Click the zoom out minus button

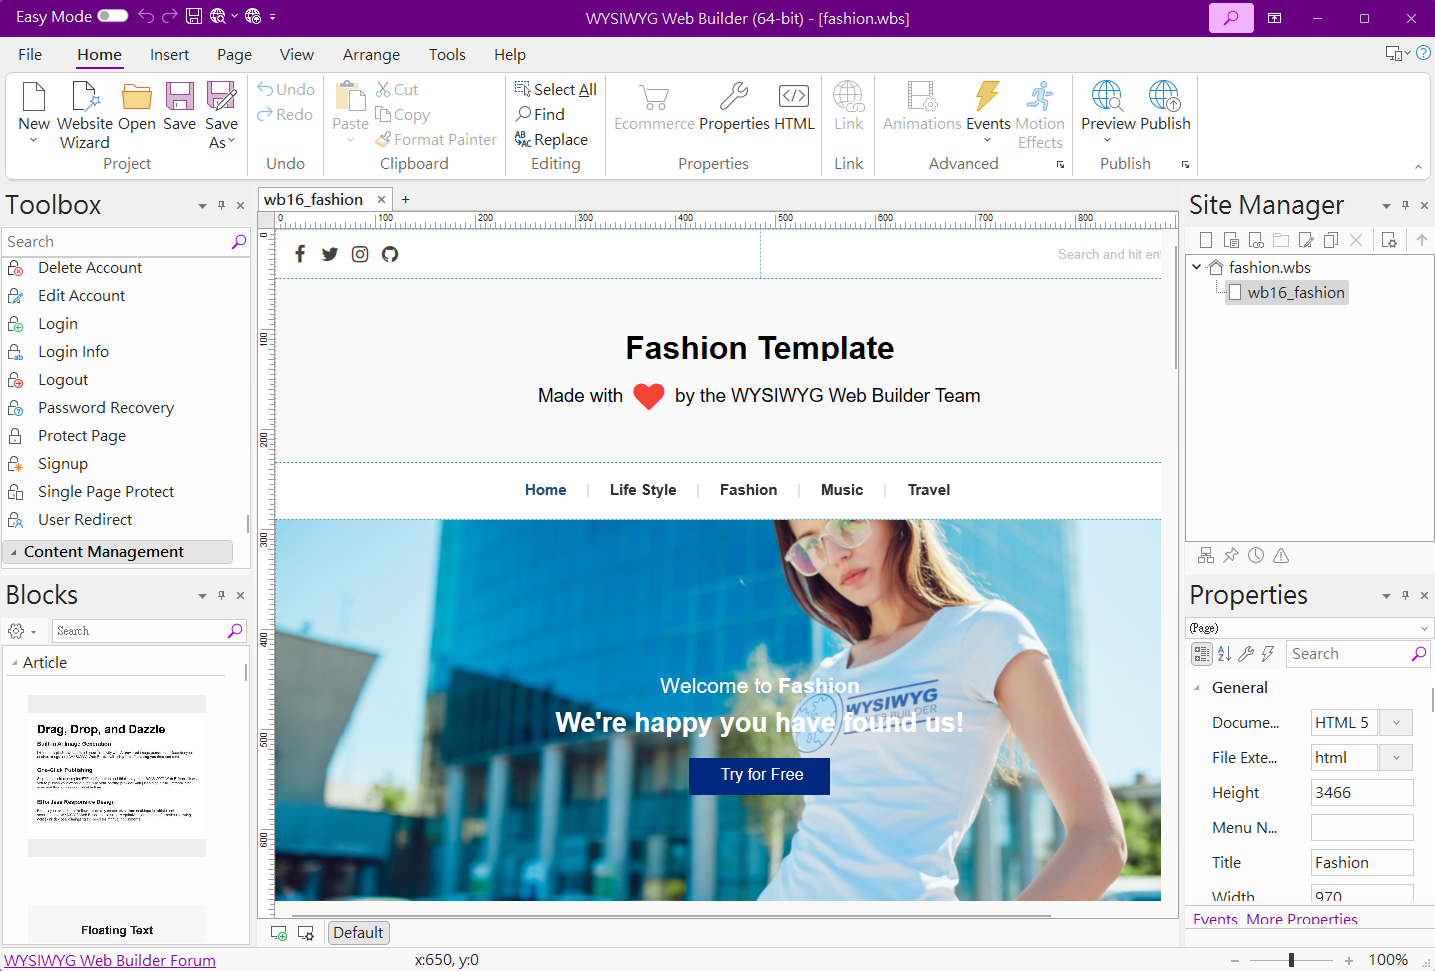[1235, 960]
